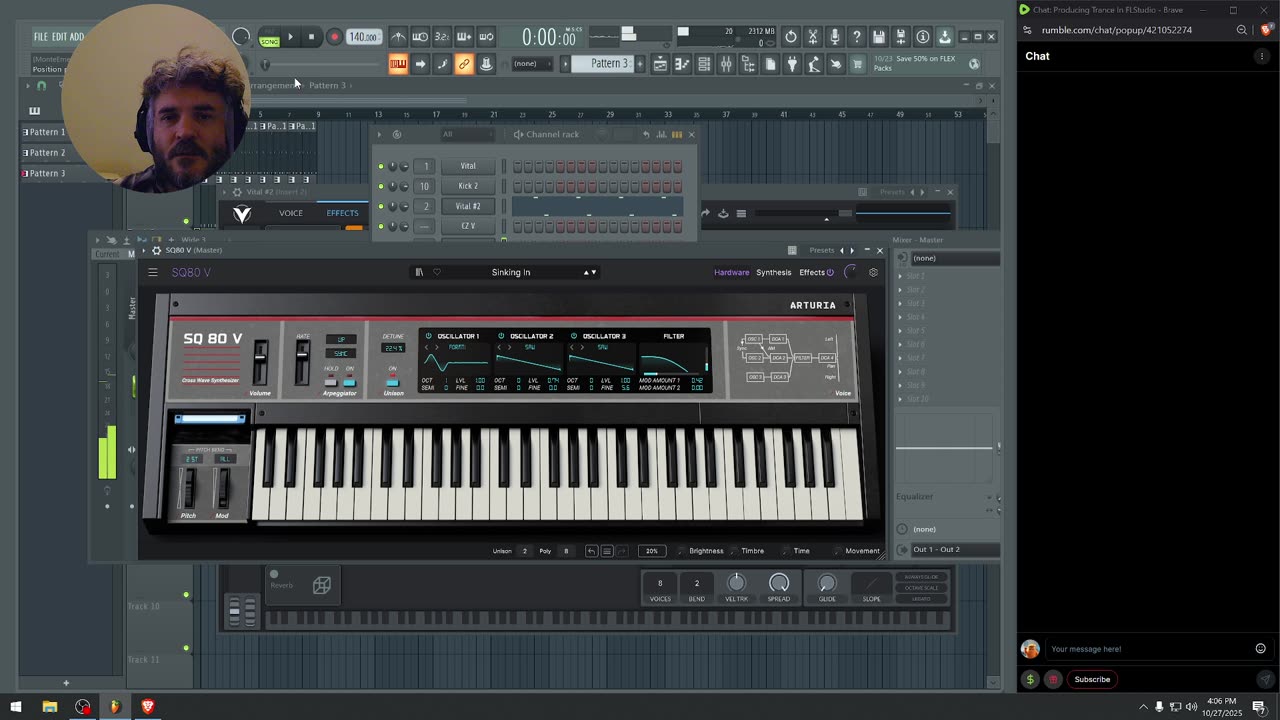Arm the red record button

click(334, 37)
